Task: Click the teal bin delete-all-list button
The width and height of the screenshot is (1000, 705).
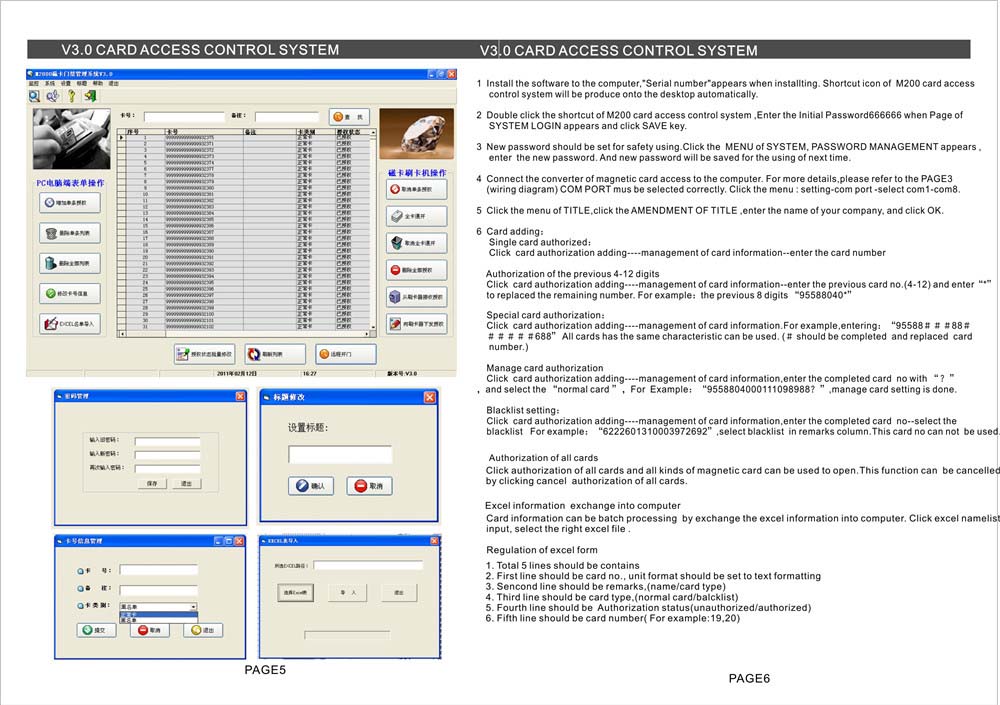Action: 70,263
